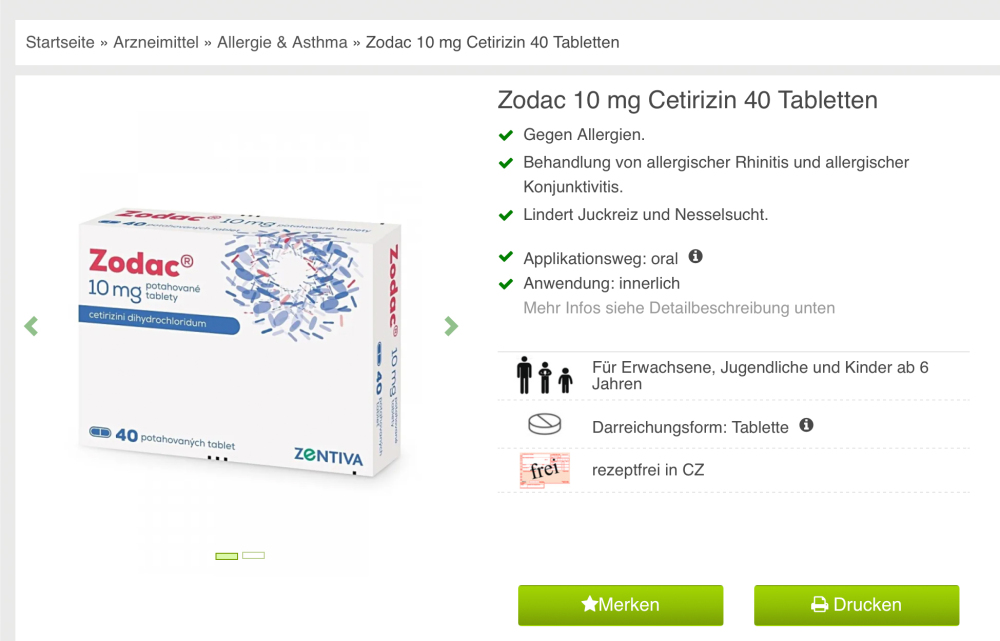Click the info icon beside Darreichungsform: Tablette
The height and width of the screenshot is (641, 1000).
pos(806,425)
